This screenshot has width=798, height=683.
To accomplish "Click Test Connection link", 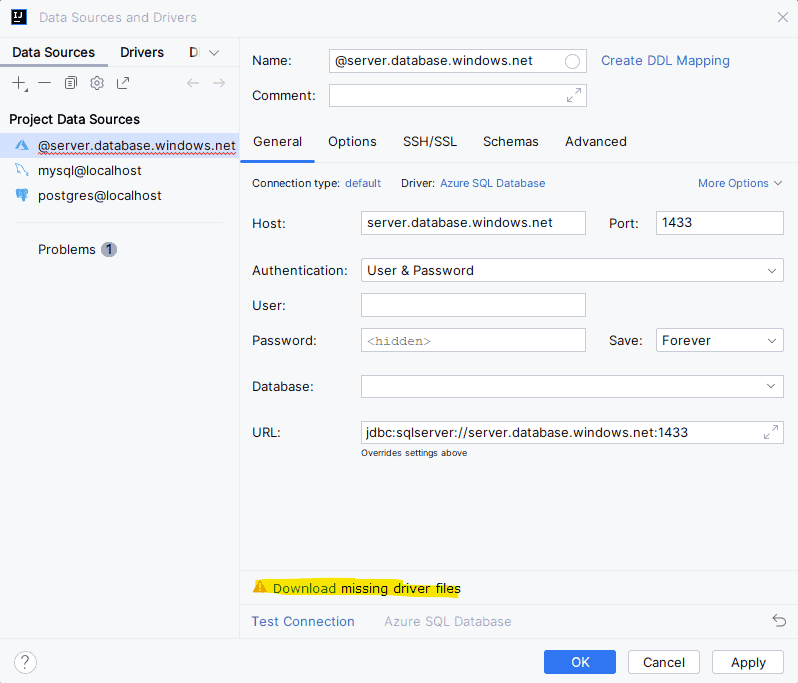I will [x=303, y=621].
